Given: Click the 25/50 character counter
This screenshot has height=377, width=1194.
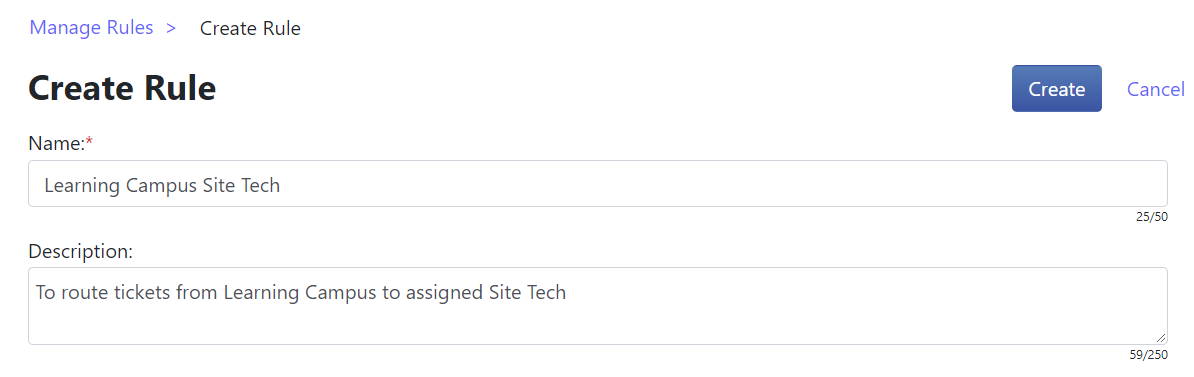Looking at the screenshot, I should pyautogui.click(x=1151, y=217).
